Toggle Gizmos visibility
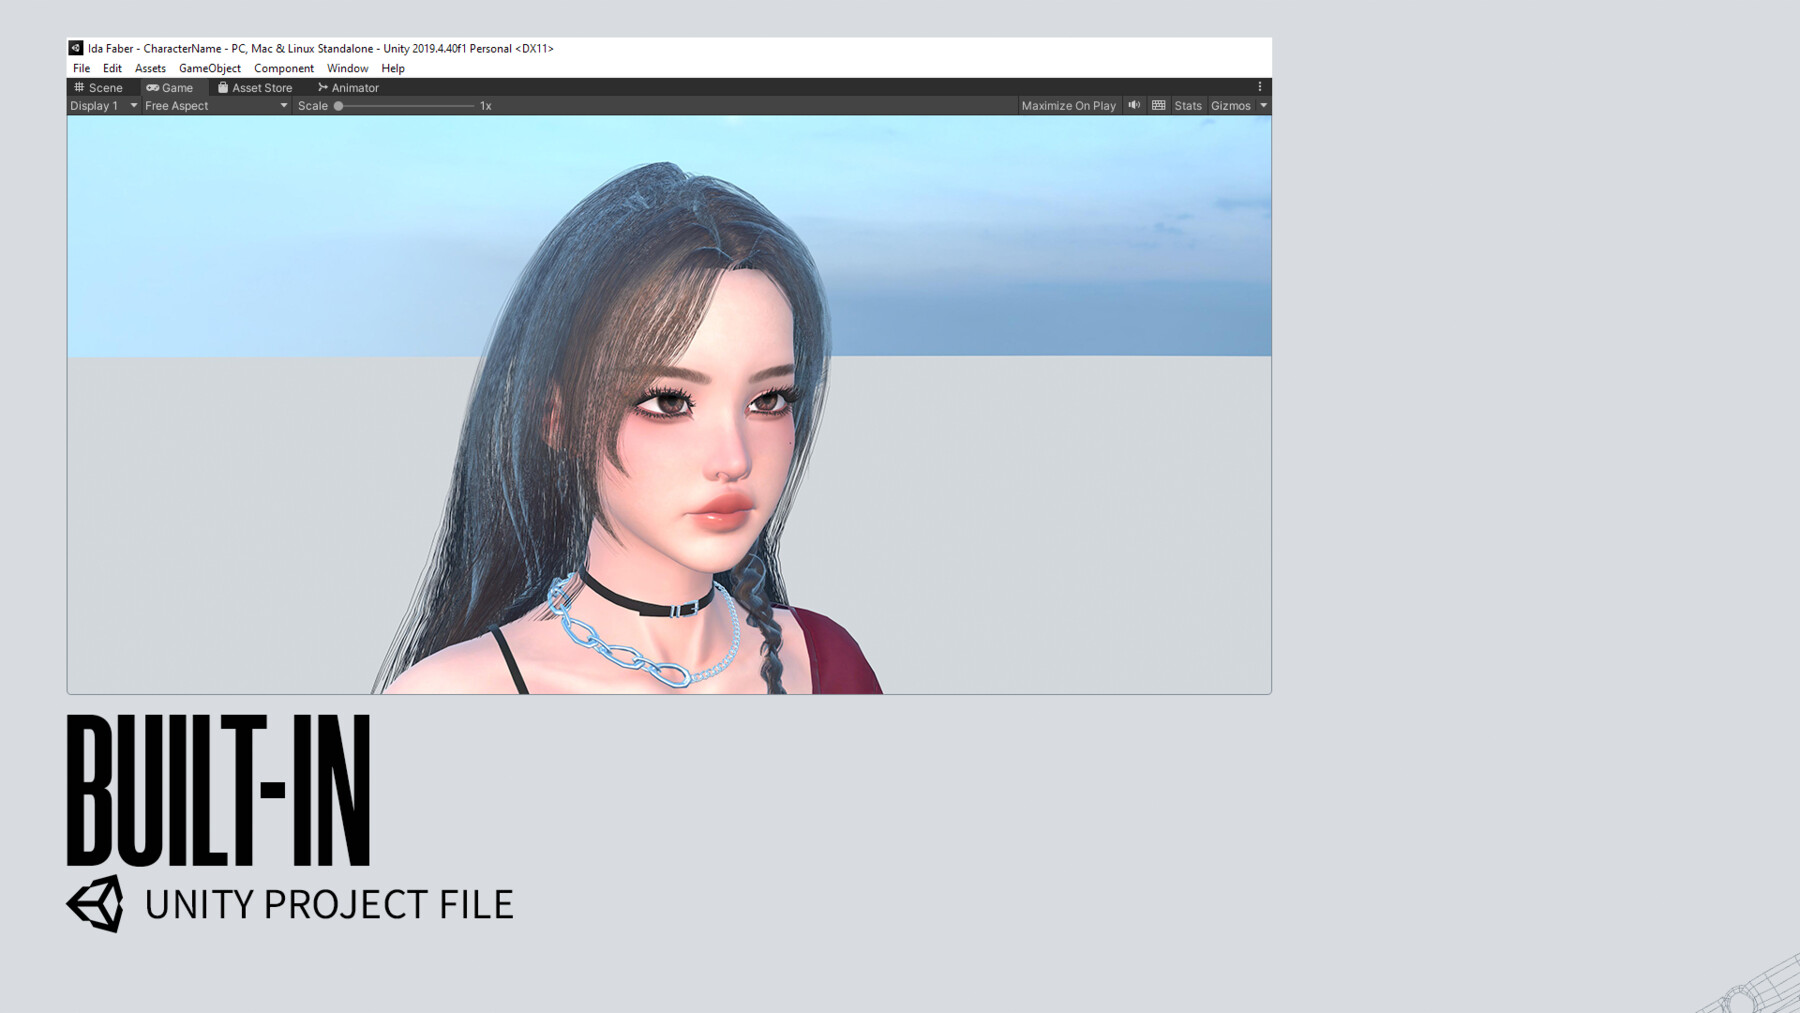 [x=1230, y=106]
